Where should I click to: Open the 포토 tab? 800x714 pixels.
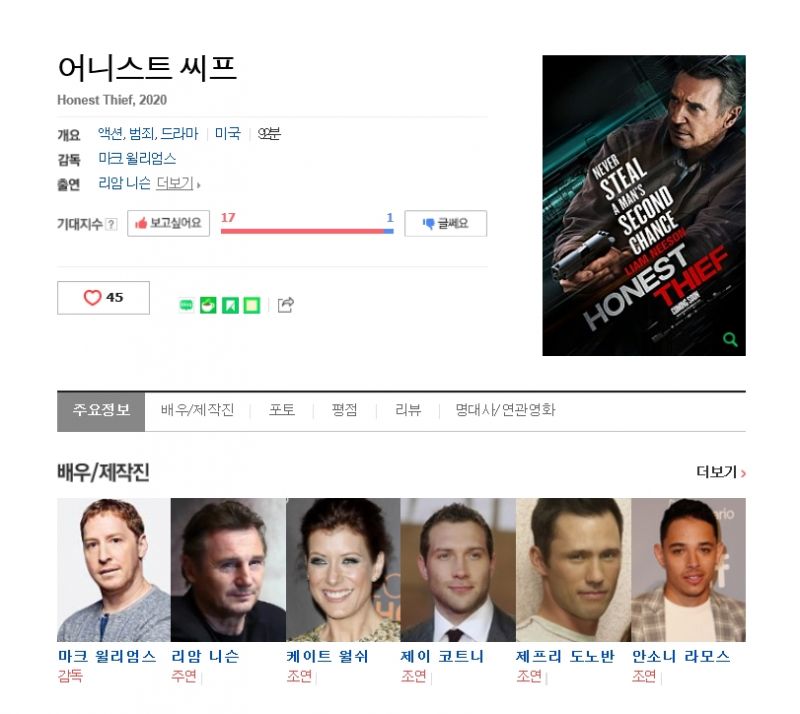pyautogui.click(x=282, y=410)
